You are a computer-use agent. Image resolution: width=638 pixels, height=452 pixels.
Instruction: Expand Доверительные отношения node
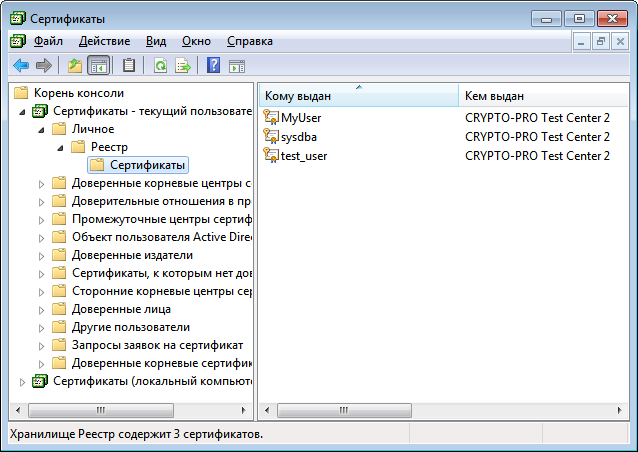(42, 202)
